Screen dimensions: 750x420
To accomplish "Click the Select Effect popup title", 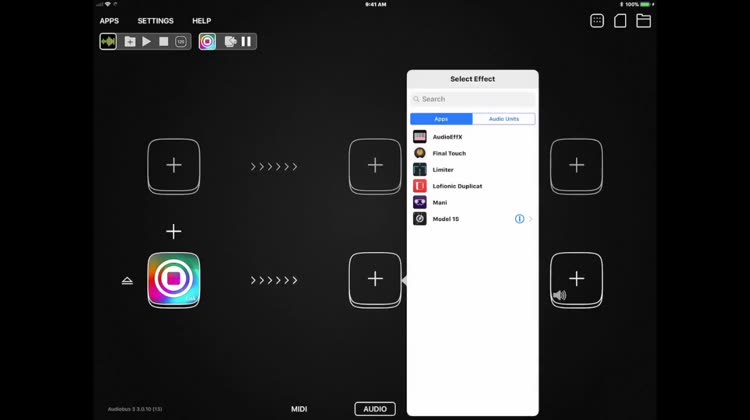I will pyautogui.click(x=473, y=79).
